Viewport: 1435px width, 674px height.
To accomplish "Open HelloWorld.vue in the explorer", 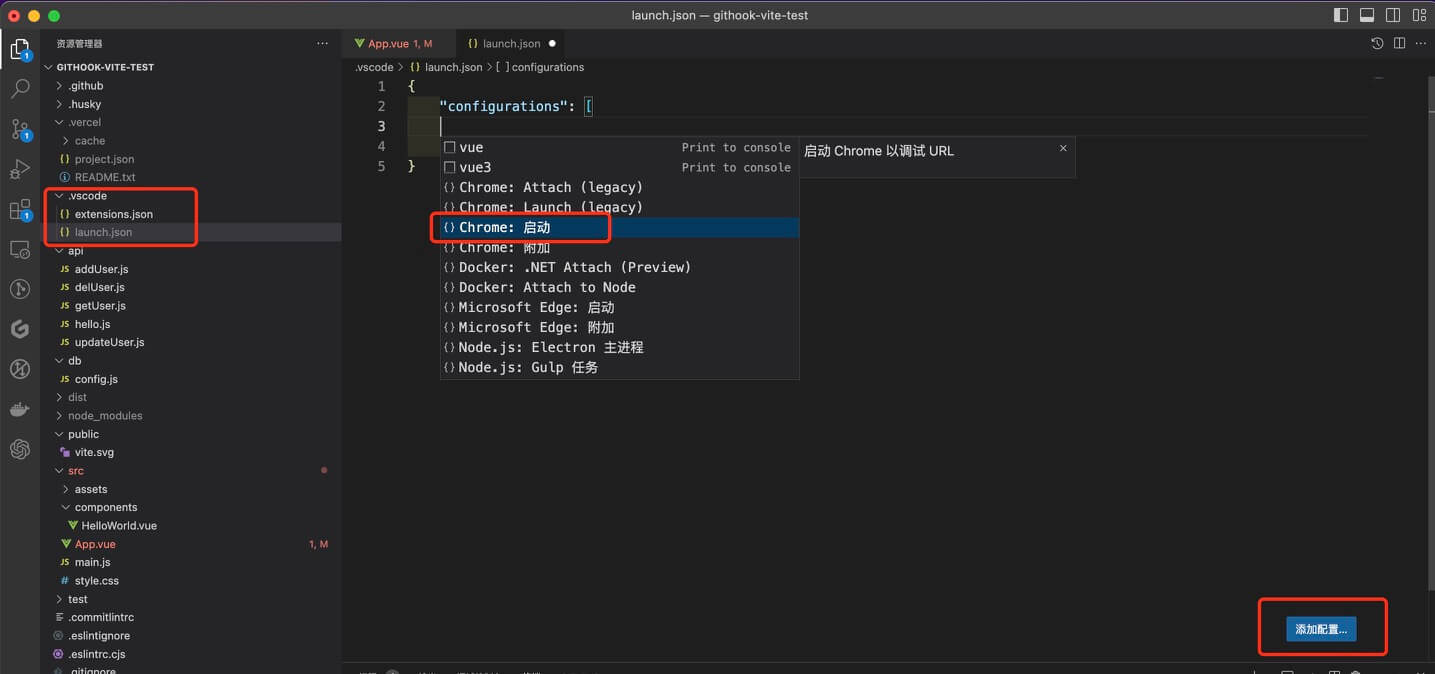I will click(x=119, y=526).
